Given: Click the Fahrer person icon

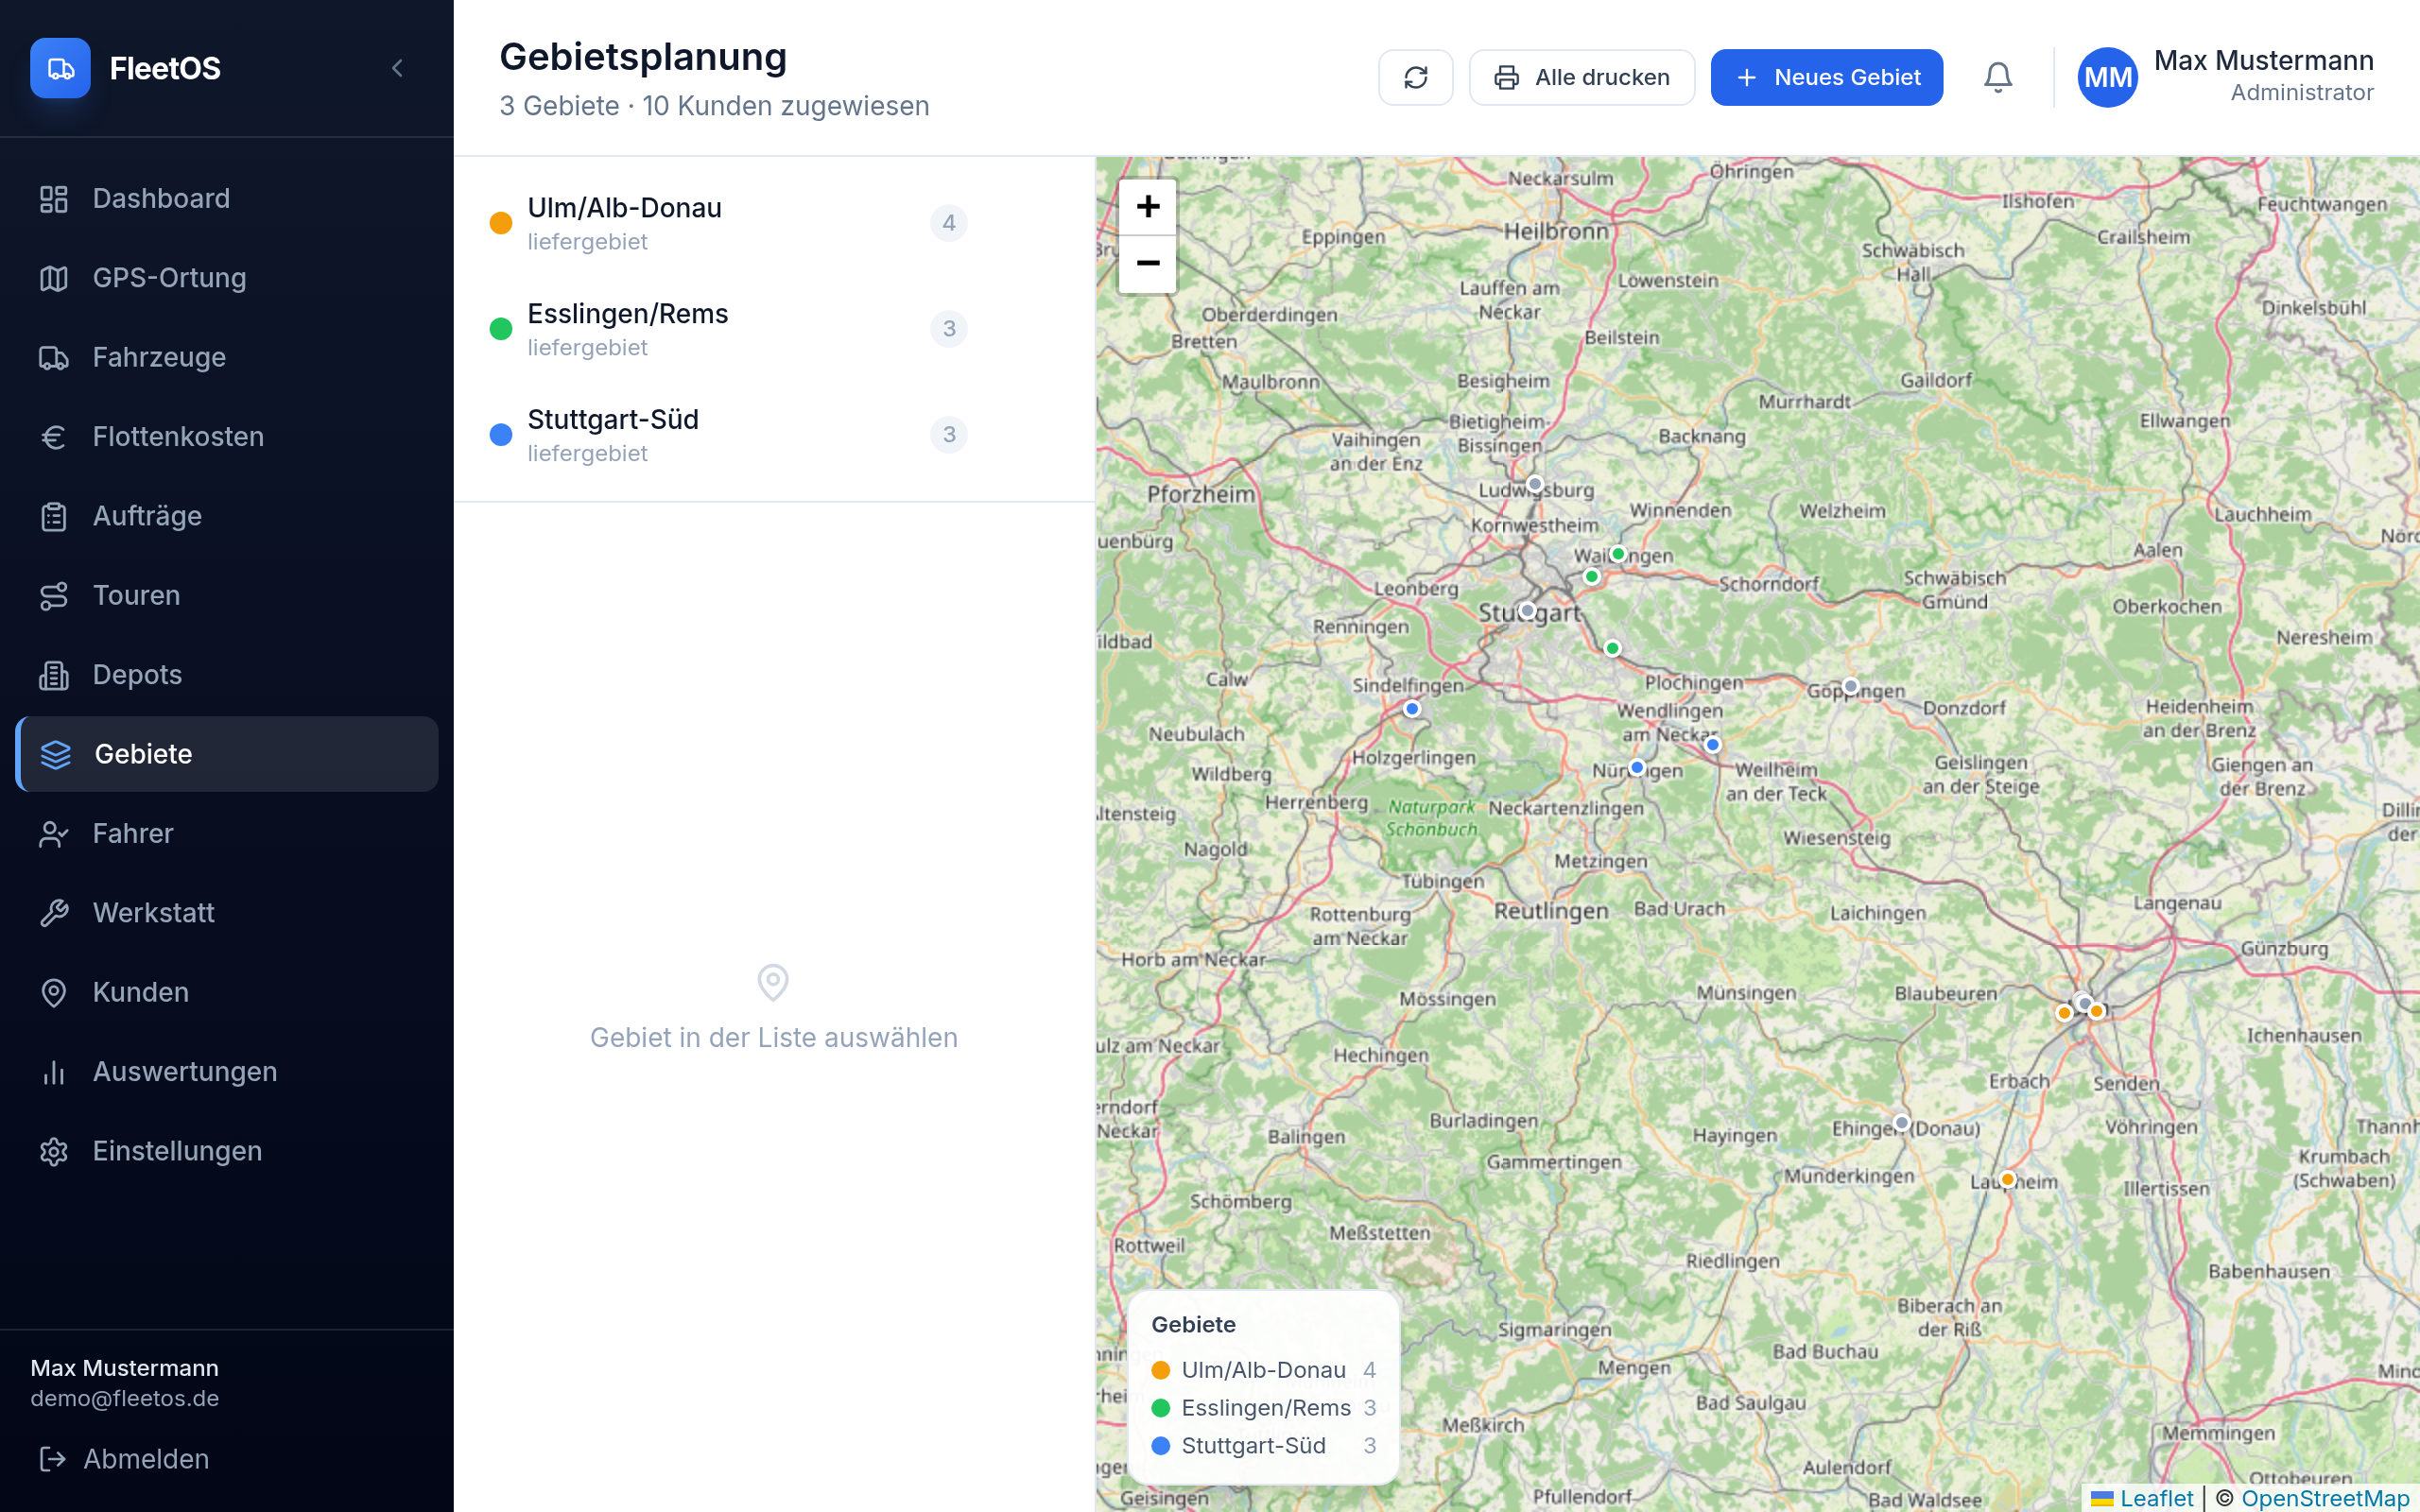Looking at the screenshot, I should coord(54,833).
